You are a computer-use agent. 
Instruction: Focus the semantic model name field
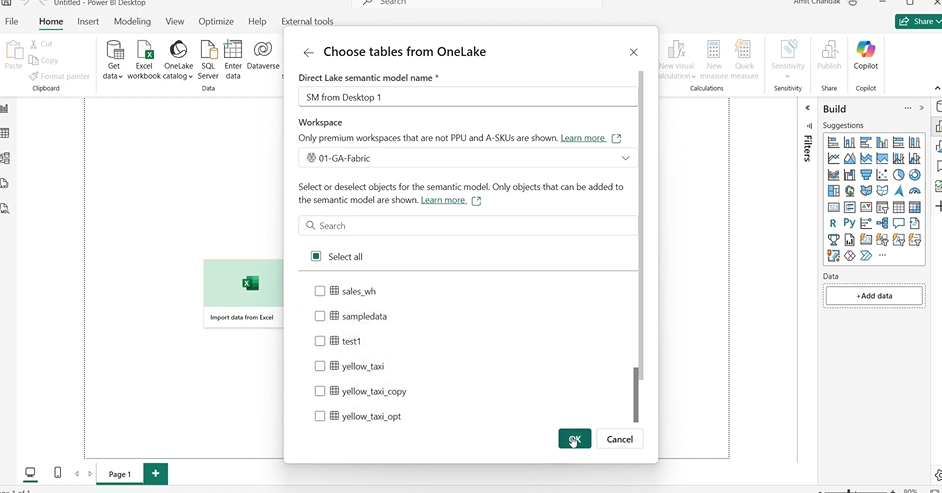[468, 97]
